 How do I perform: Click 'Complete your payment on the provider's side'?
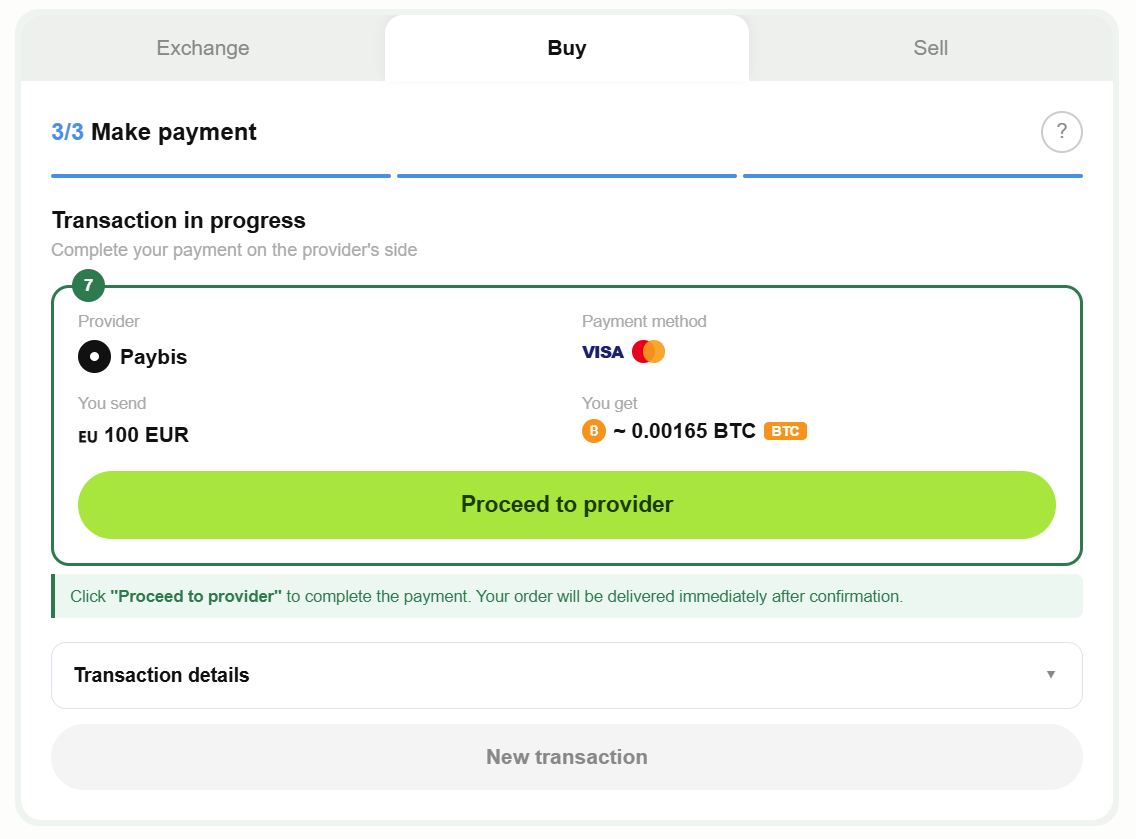tap(234, 250)
